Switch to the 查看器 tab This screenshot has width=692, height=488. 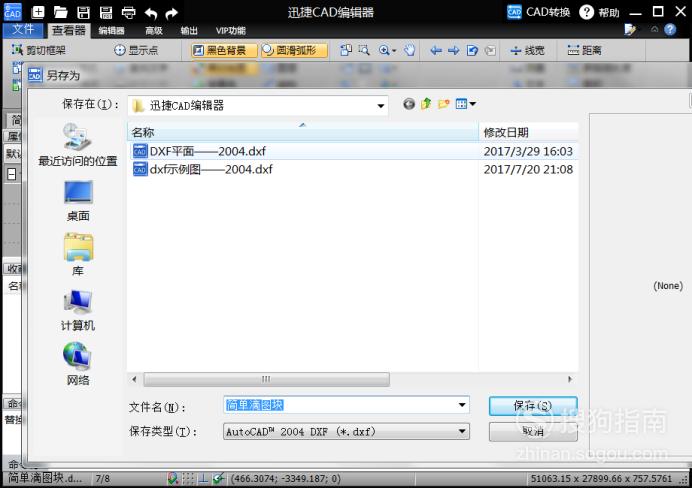tap(68, 30)
